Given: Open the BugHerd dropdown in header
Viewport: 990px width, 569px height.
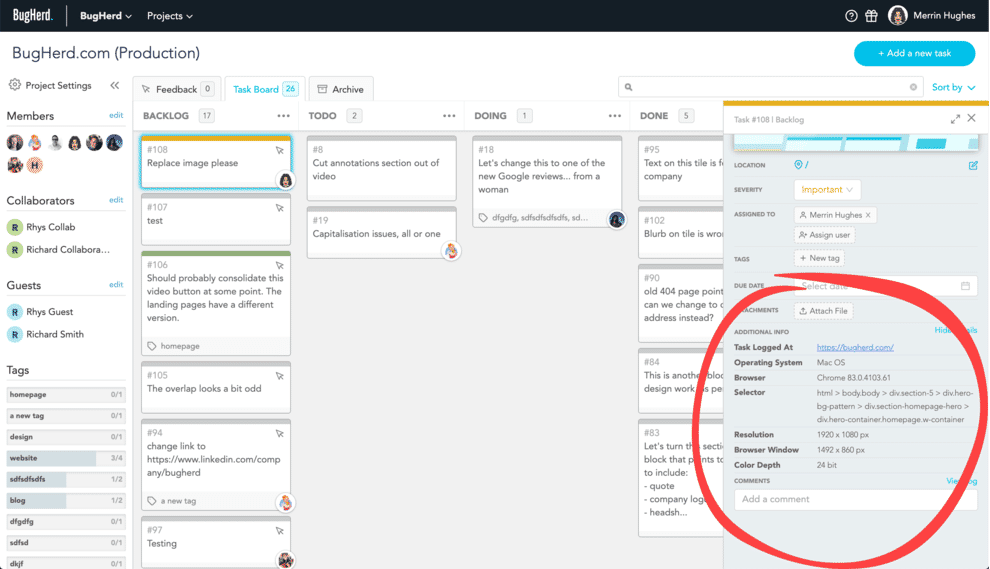Looking at the screenshot, I should pos(105,16).
